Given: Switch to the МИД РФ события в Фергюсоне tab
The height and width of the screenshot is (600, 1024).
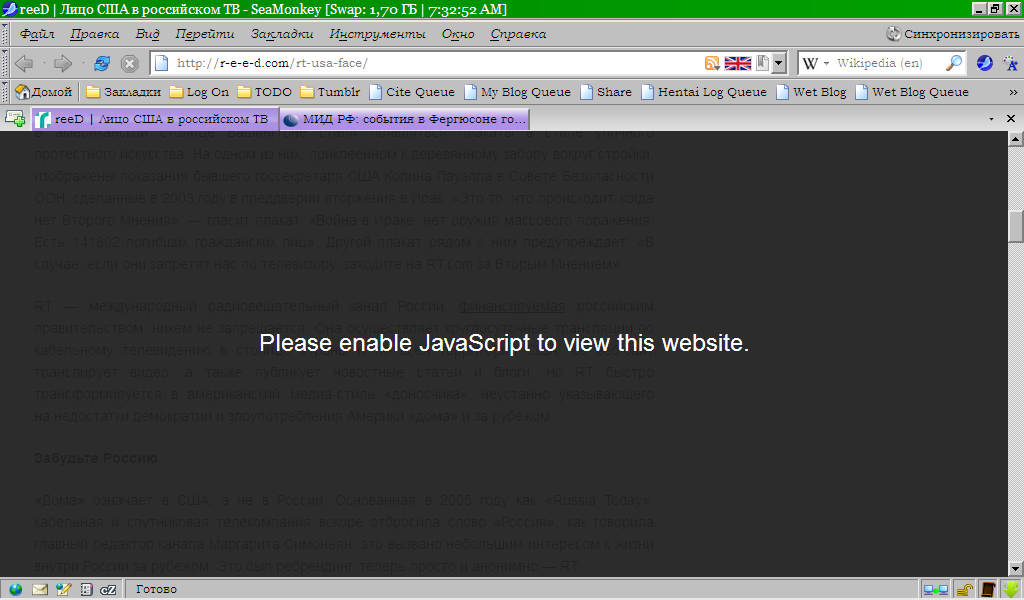Looking at the screenshot, I should (405, 119).
